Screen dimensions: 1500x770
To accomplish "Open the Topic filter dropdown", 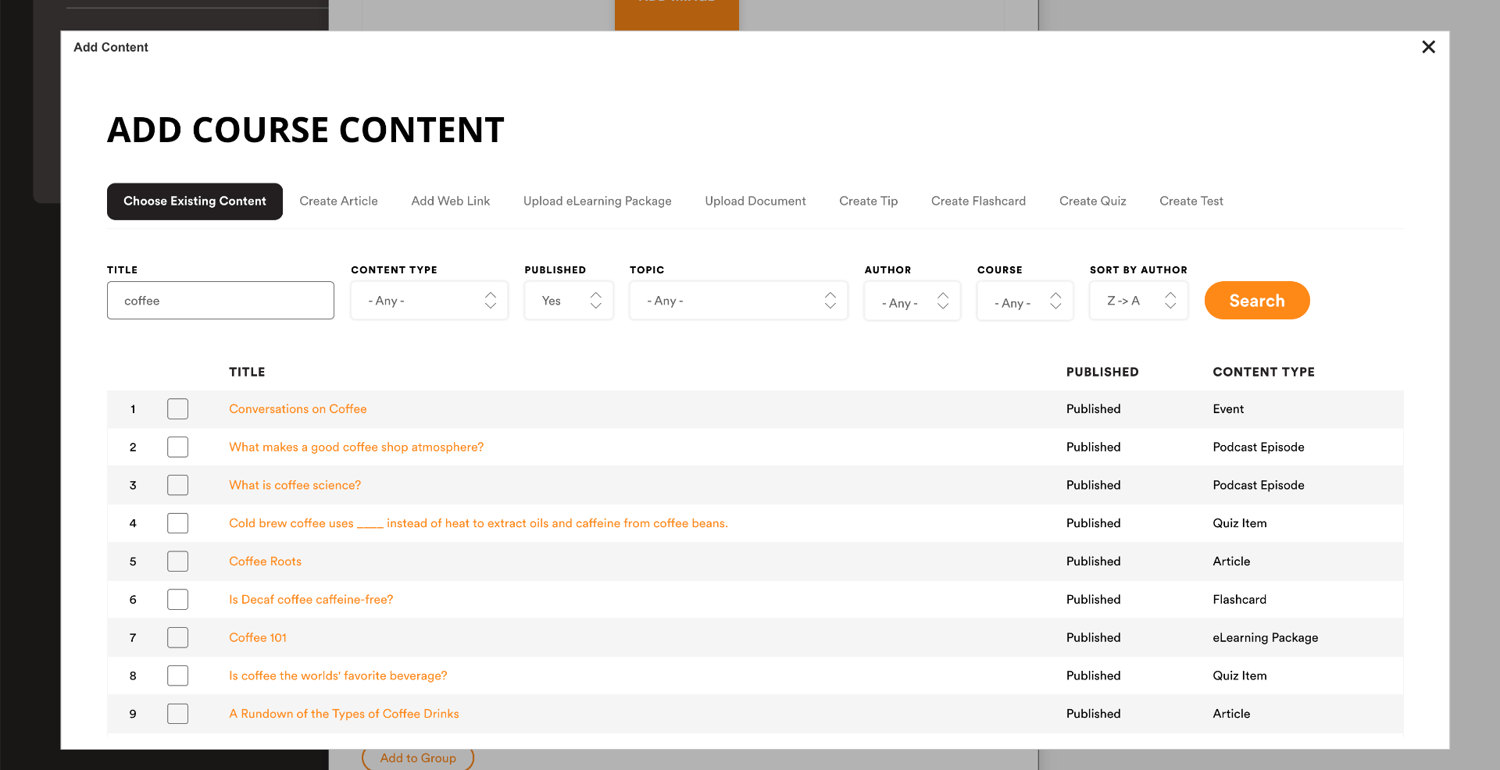I will point(738,301).
